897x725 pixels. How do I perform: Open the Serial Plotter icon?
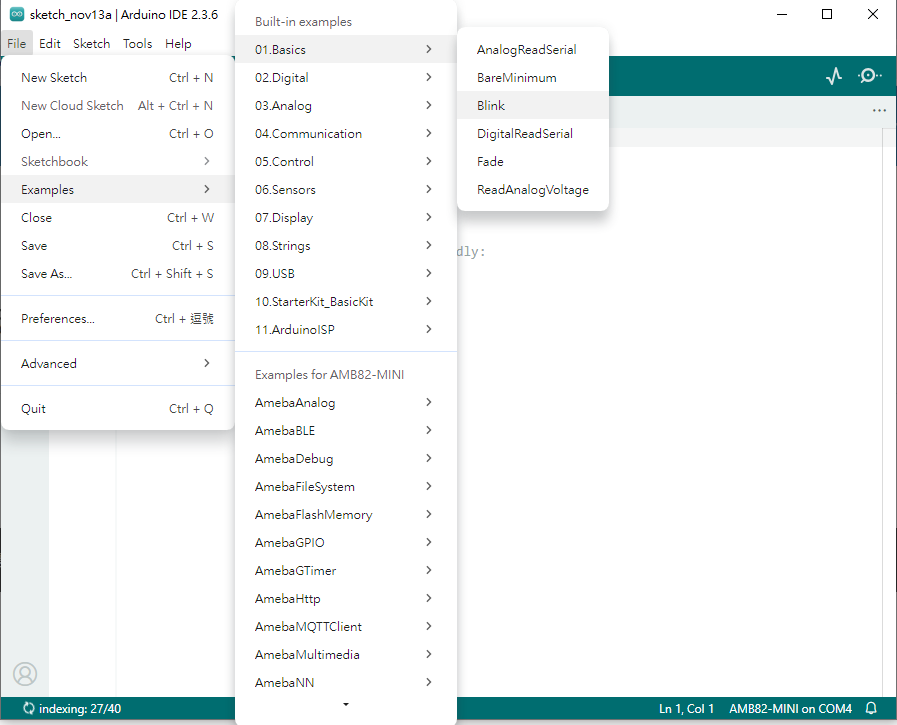click(x=834, y=76)
